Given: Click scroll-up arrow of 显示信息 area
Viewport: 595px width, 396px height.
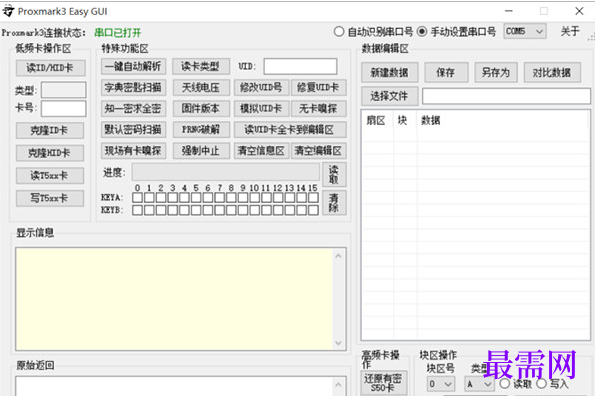Looking at the screenshot, I should point(338,256).
